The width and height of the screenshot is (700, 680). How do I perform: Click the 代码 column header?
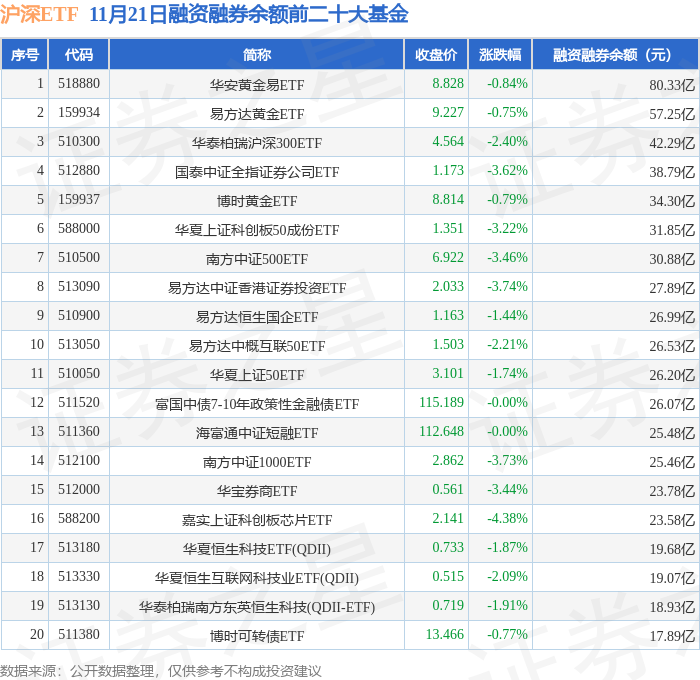click(79, 54)
